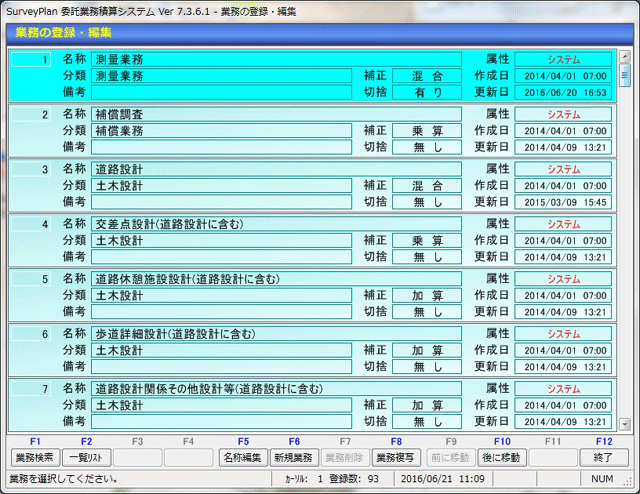Move the entry later with 後に移動
Screen dimensions: 640x494
pos(502,458)
